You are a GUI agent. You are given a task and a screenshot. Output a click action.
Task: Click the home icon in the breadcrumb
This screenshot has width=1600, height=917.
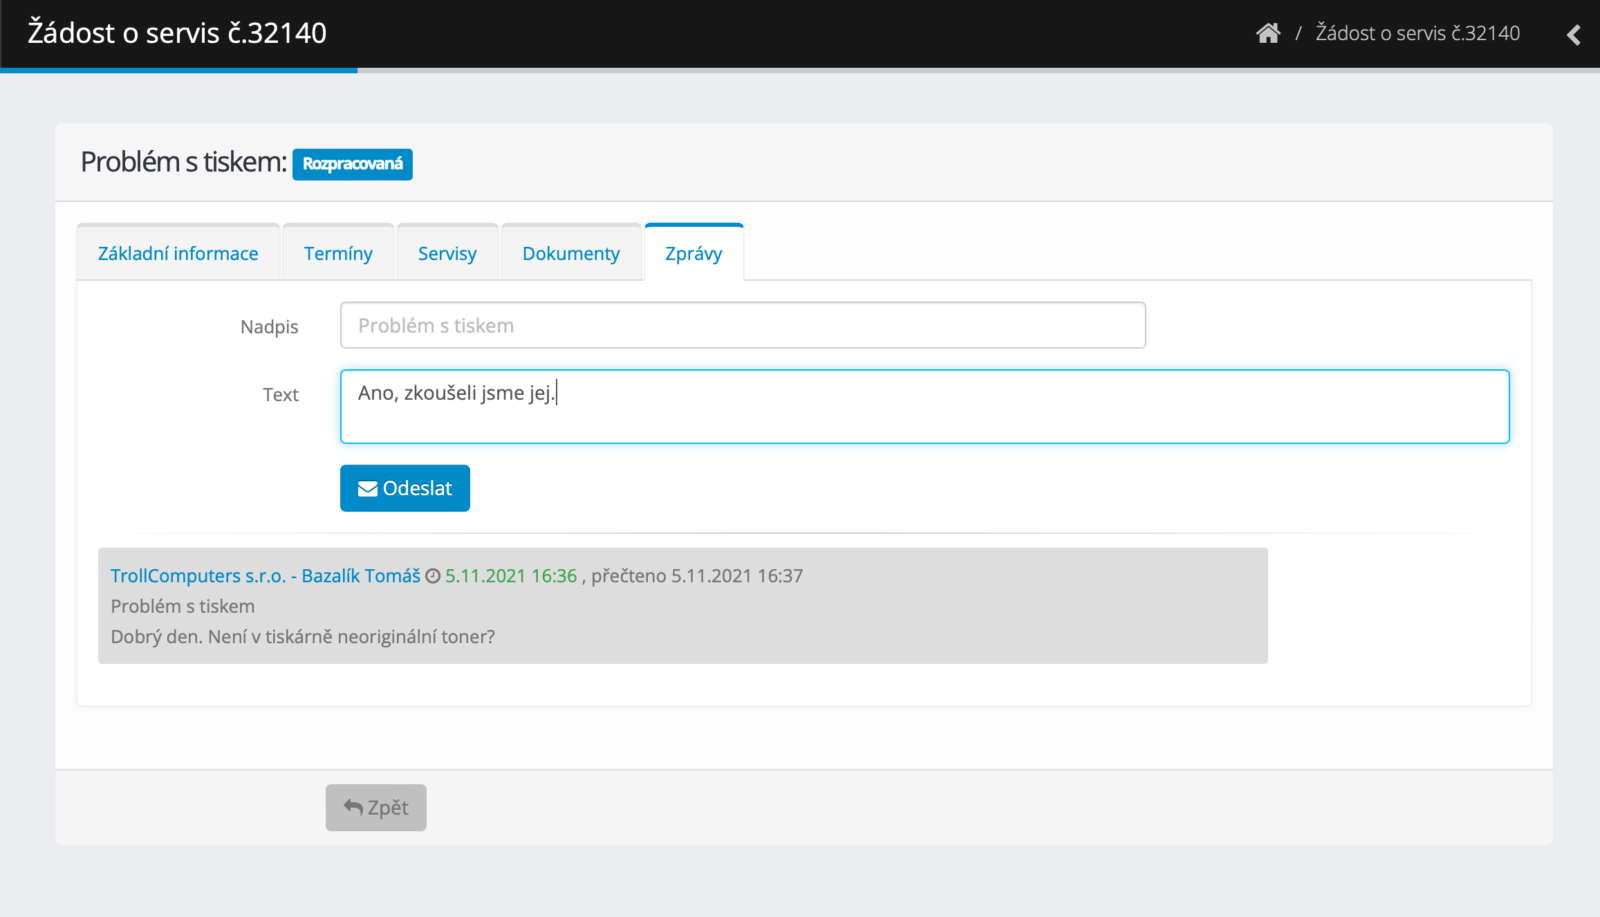click(x=1268, y=33)
